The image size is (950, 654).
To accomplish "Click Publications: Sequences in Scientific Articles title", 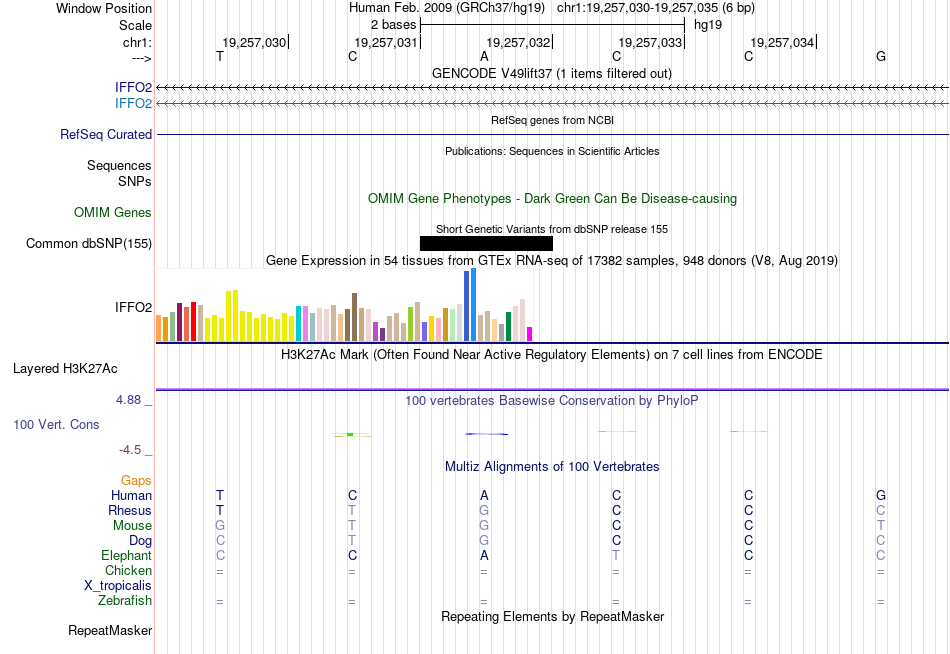I will (552, 151).
